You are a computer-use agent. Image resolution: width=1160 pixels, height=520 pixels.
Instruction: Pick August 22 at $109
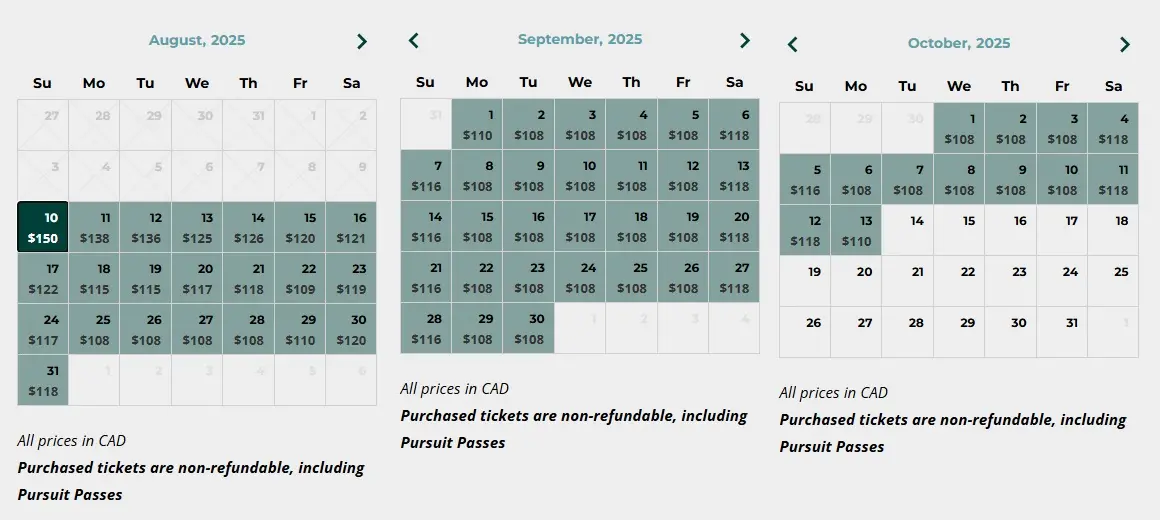300,278
